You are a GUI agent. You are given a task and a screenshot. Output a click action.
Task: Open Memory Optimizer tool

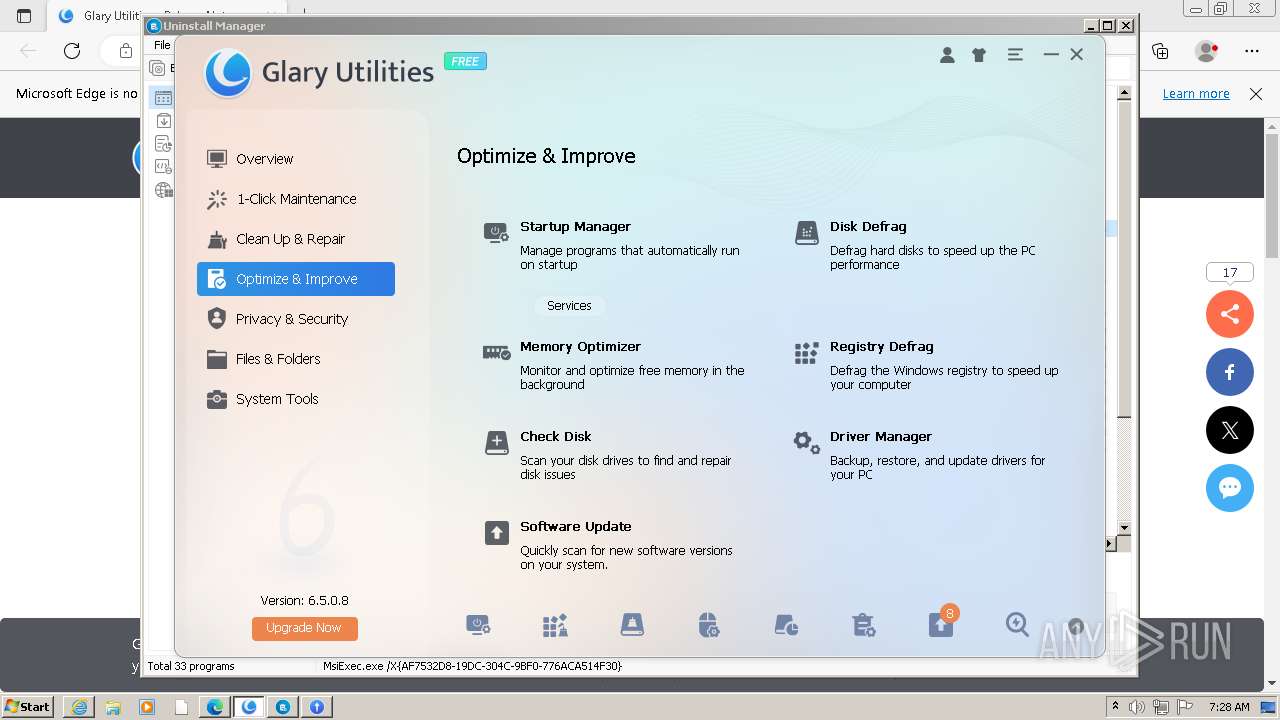click(580, 347)
